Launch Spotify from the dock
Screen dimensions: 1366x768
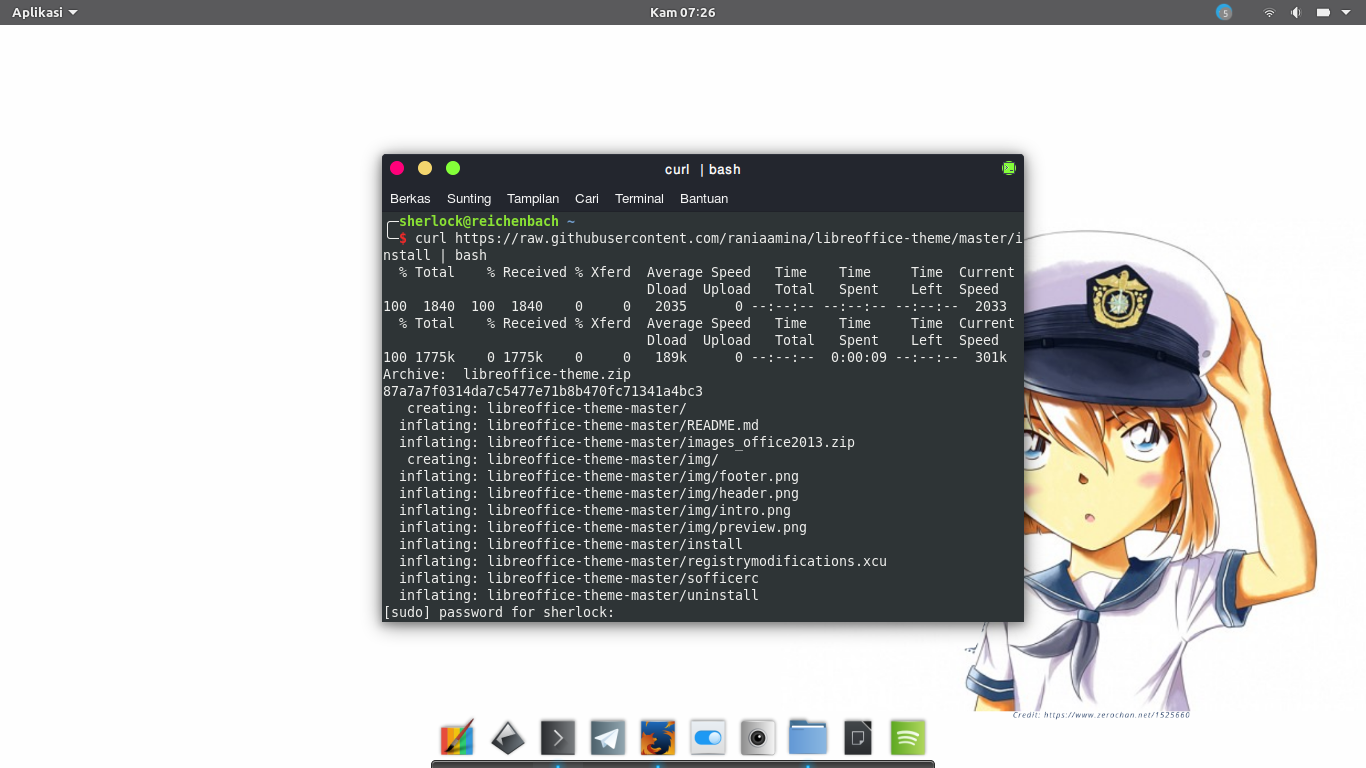908,738
